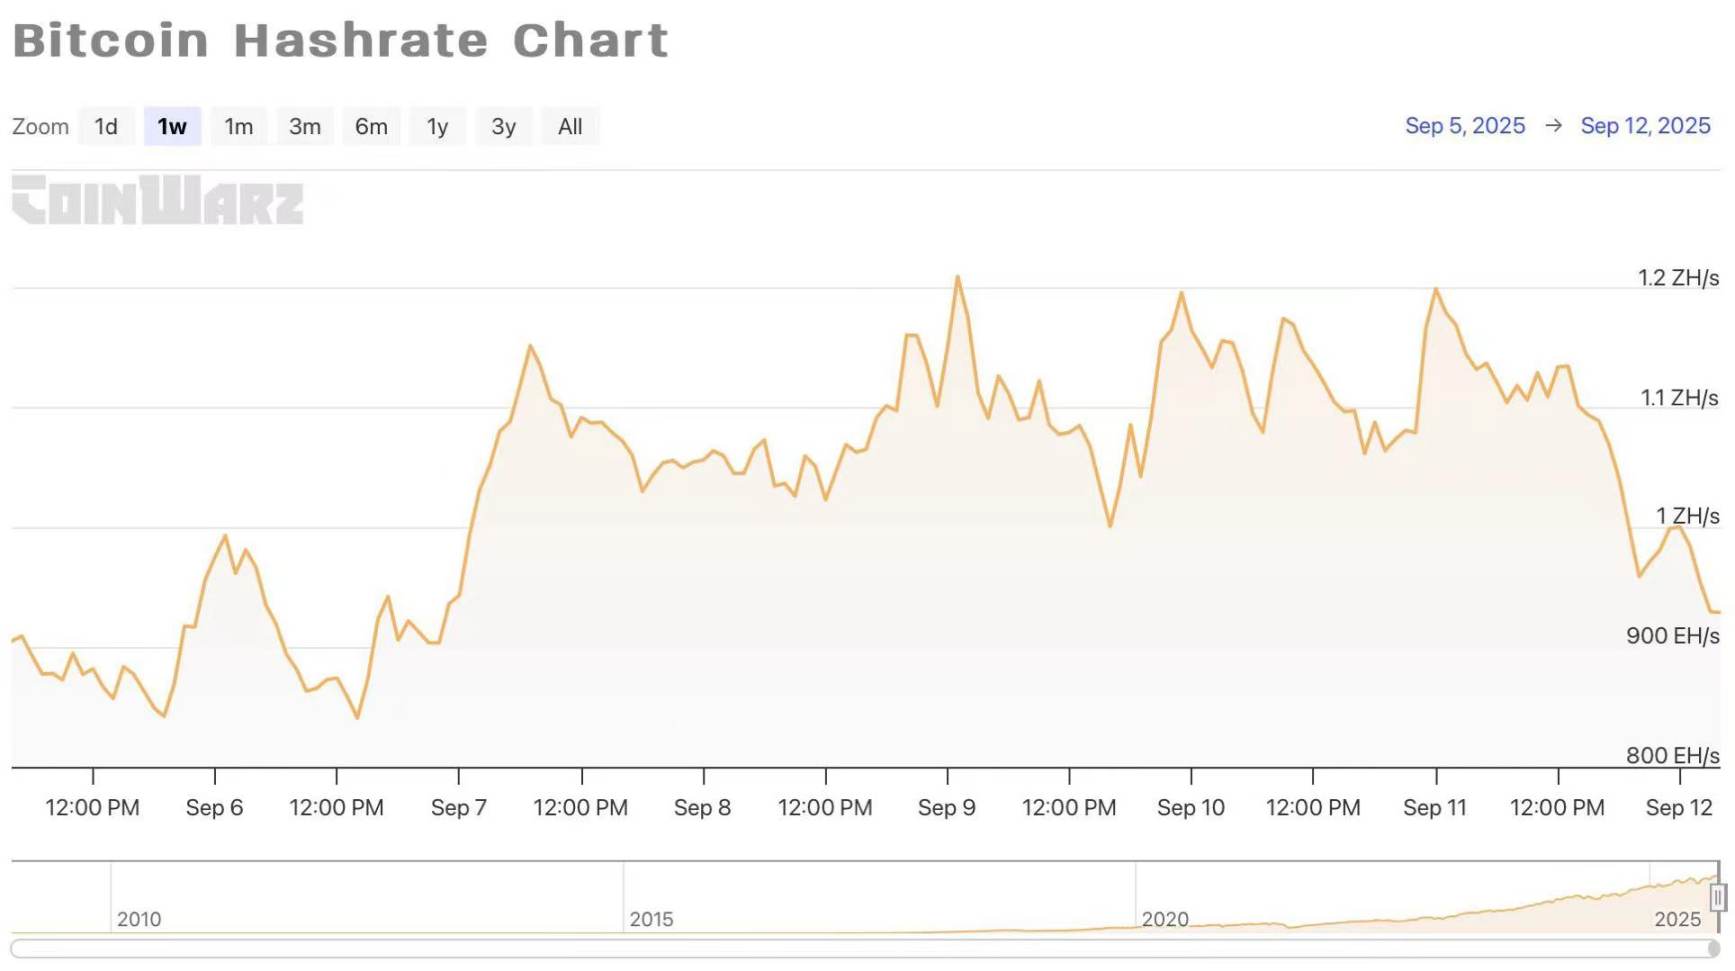The image size is (1735, 971).
Task: Click the Sep 8 axis label
Action: click(x=702, y=807)
